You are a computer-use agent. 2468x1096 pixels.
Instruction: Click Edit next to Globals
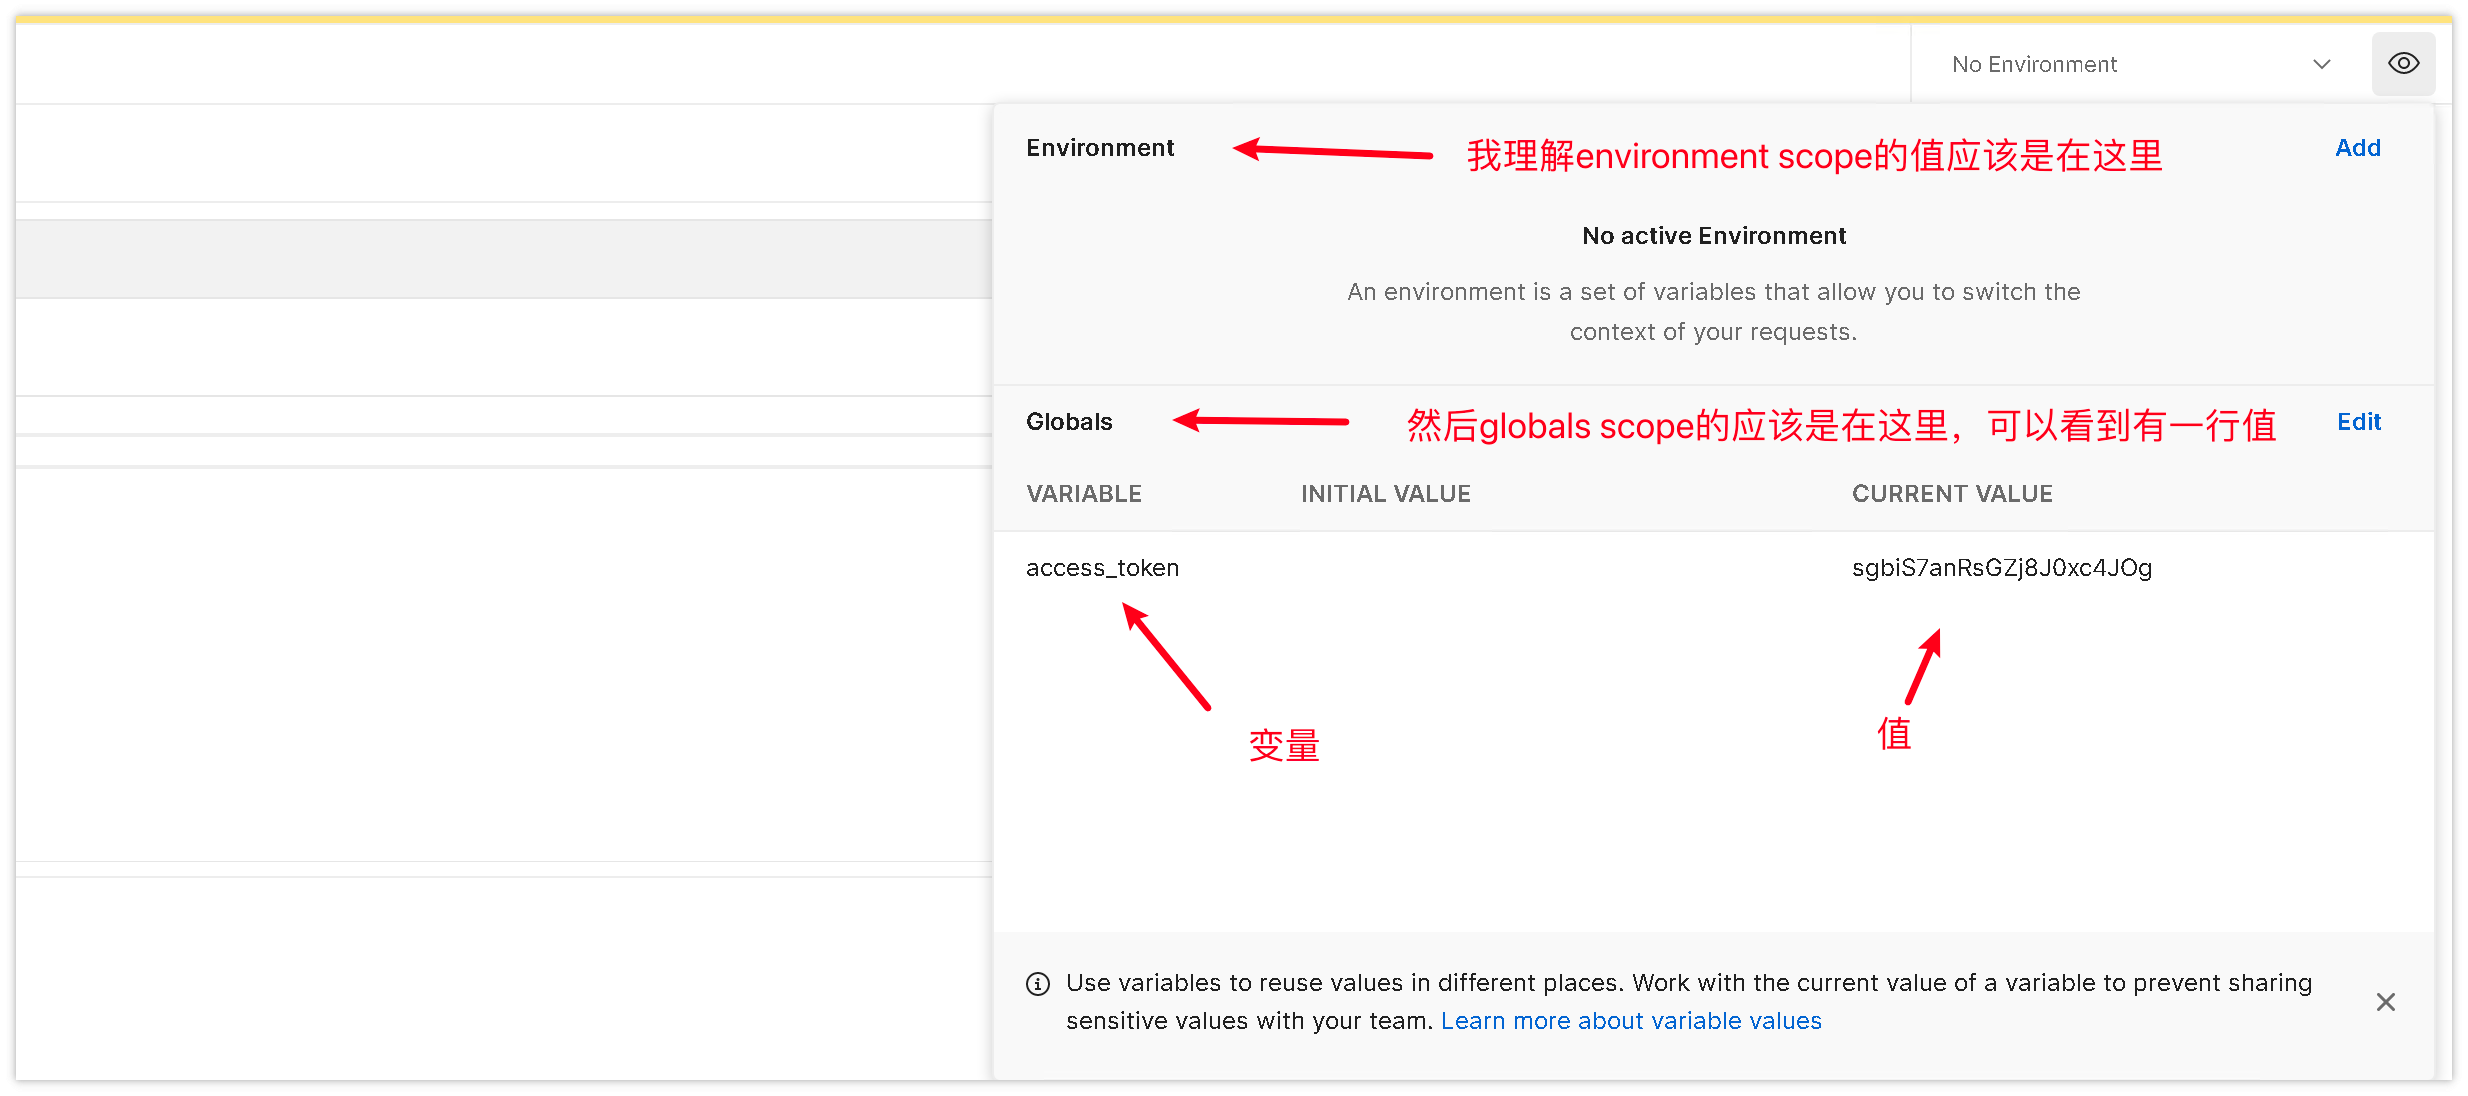click(2358, 422)
